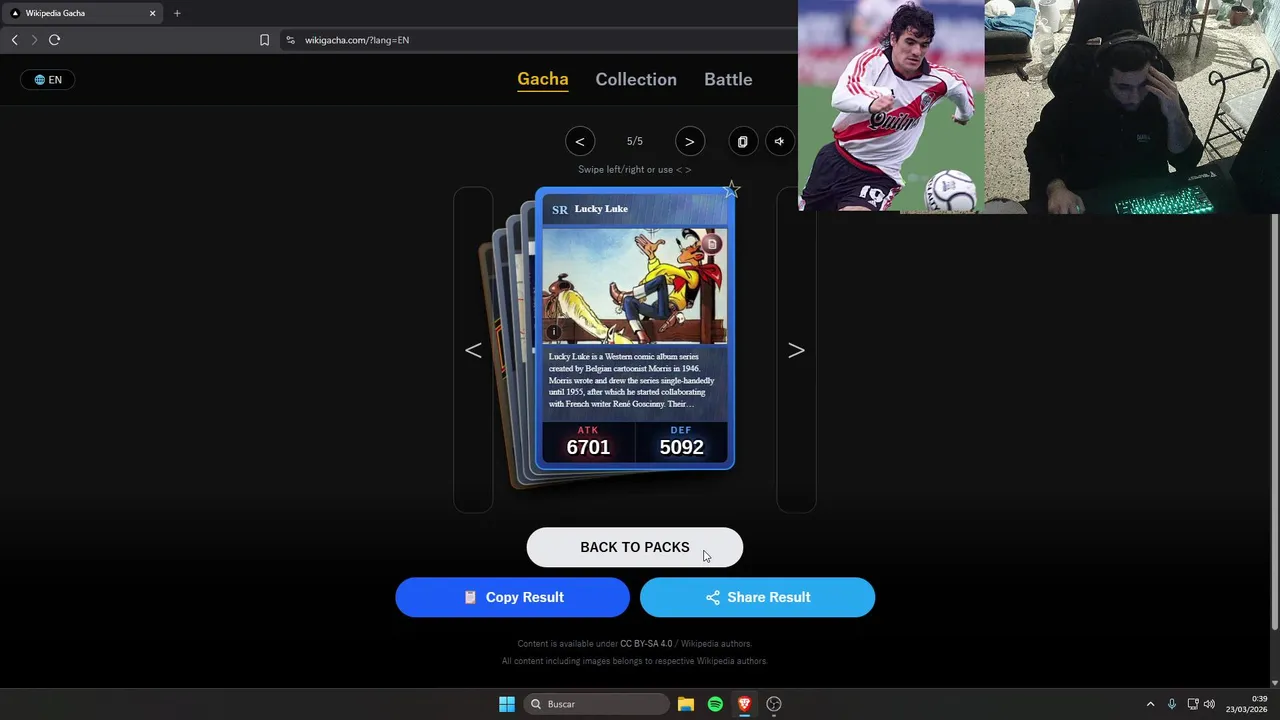Screen dimensions: 1280x720
Task: Open Spotify from the taskbar
Action: tap(715, 704)
